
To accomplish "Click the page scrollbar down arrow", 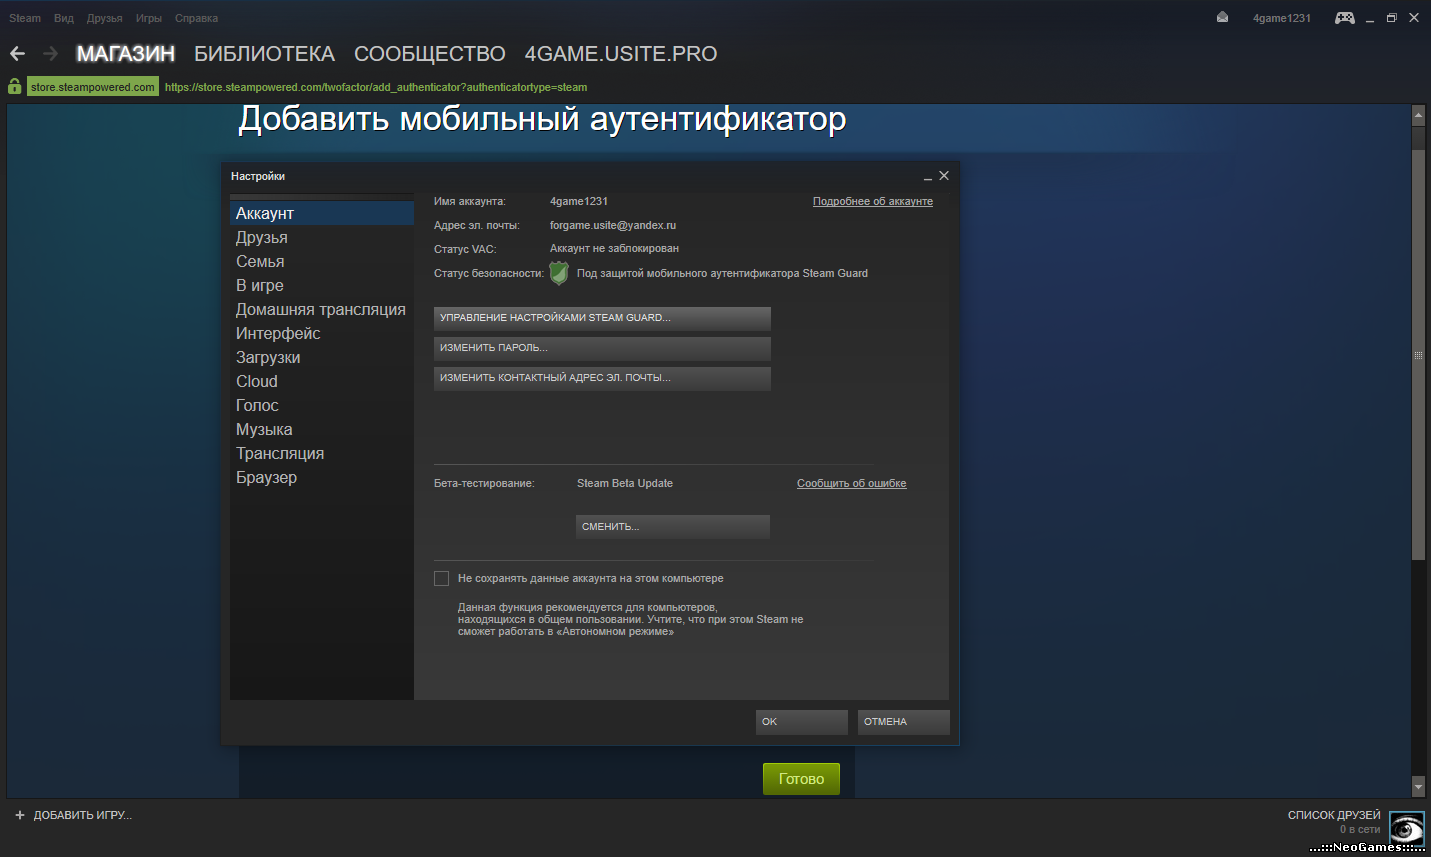I will pos(1418,787).
